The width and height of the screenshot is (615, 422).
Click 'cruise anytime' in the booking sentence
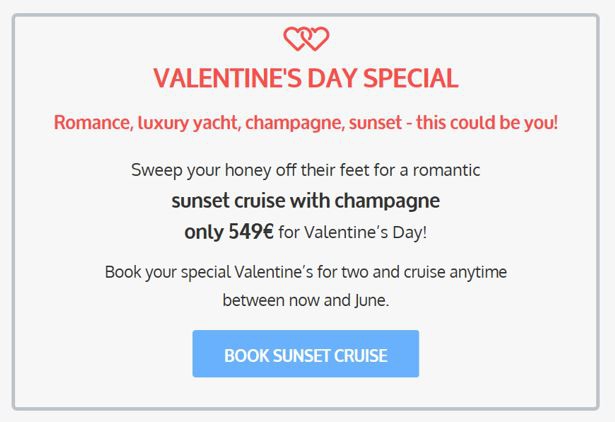455,273
